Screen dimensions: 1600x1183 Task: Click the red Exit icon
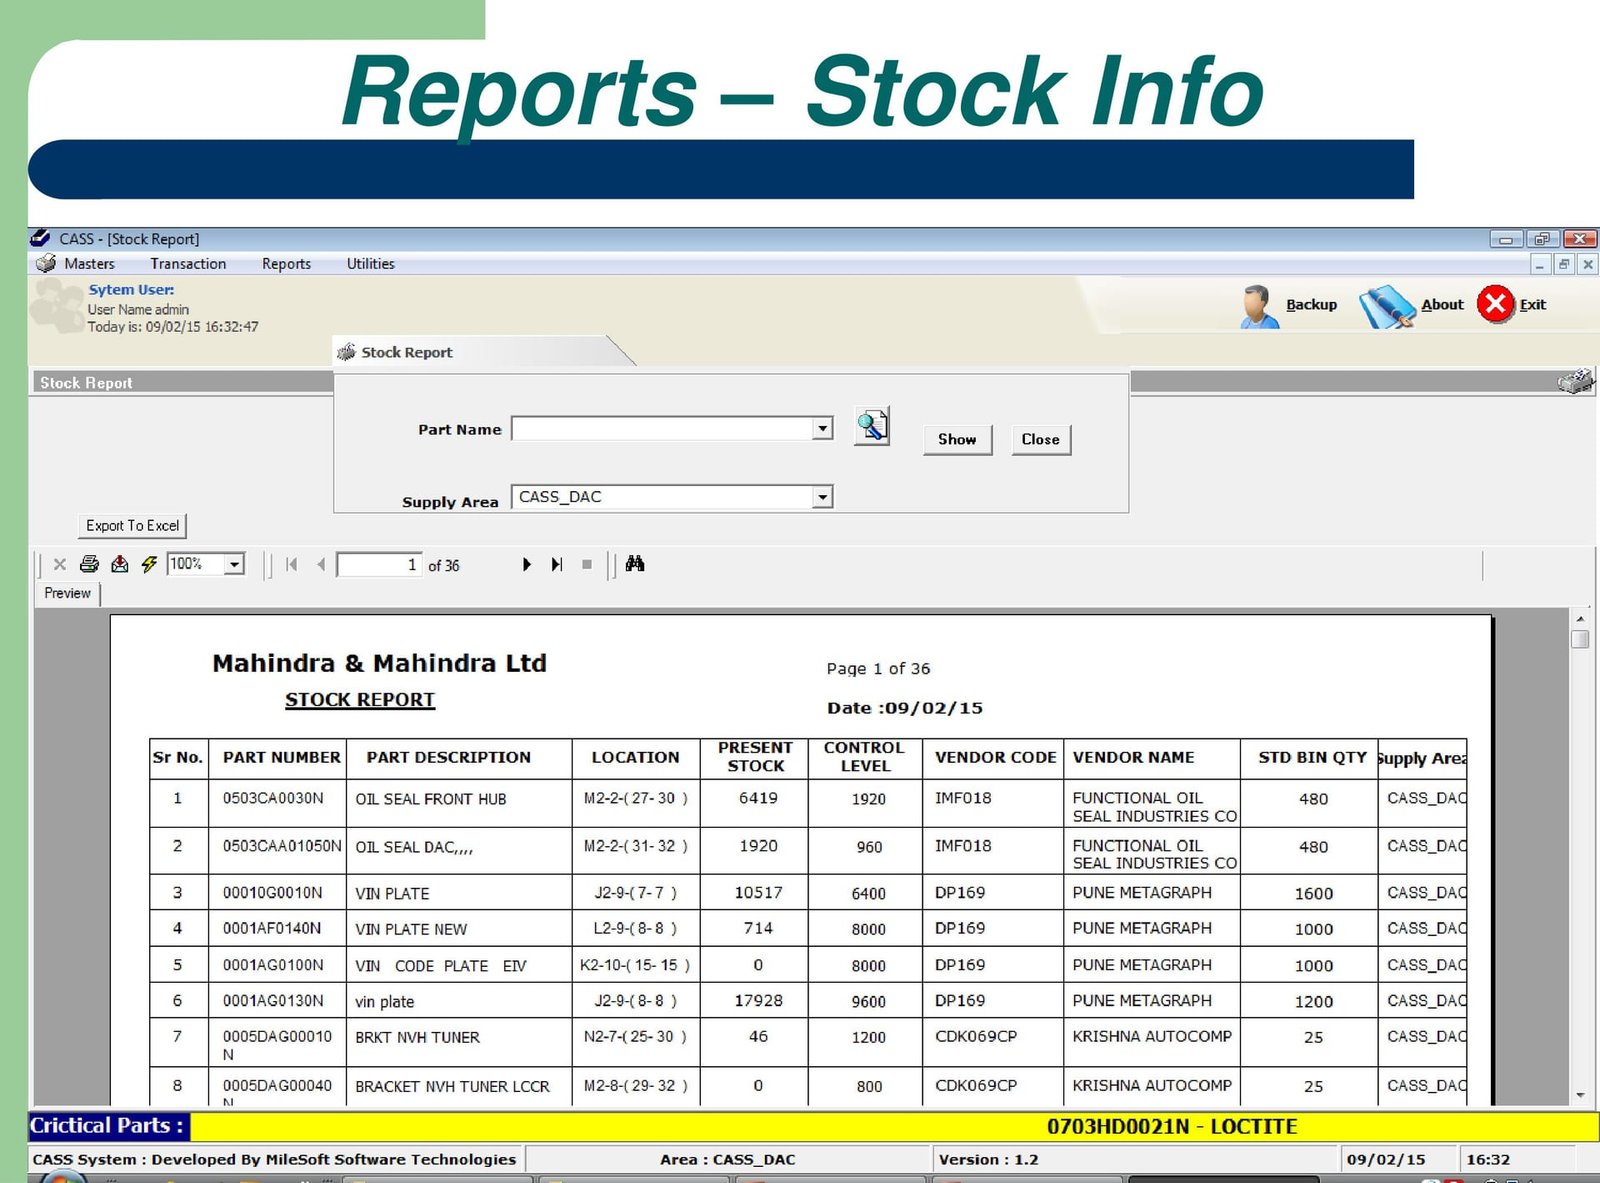tap(1496, 304)
